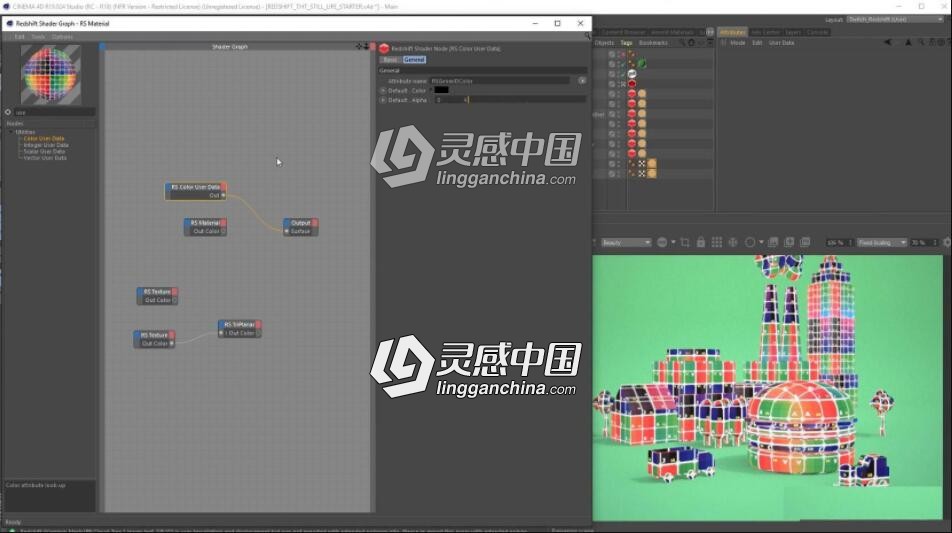Open the Tools menu in Shader Graph window
The image size is (952, 533).
[38, 37]
